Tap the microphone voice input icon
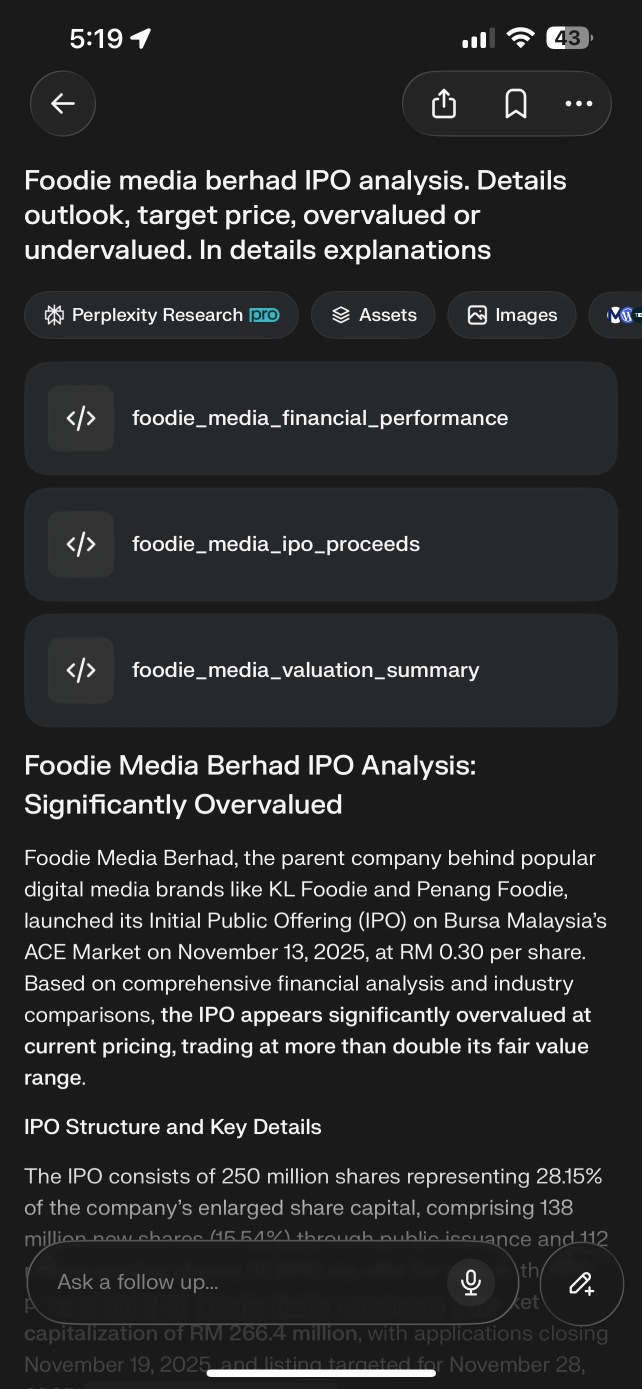Viewport: 642px width, 1389px height. (x=471, y=1282)
